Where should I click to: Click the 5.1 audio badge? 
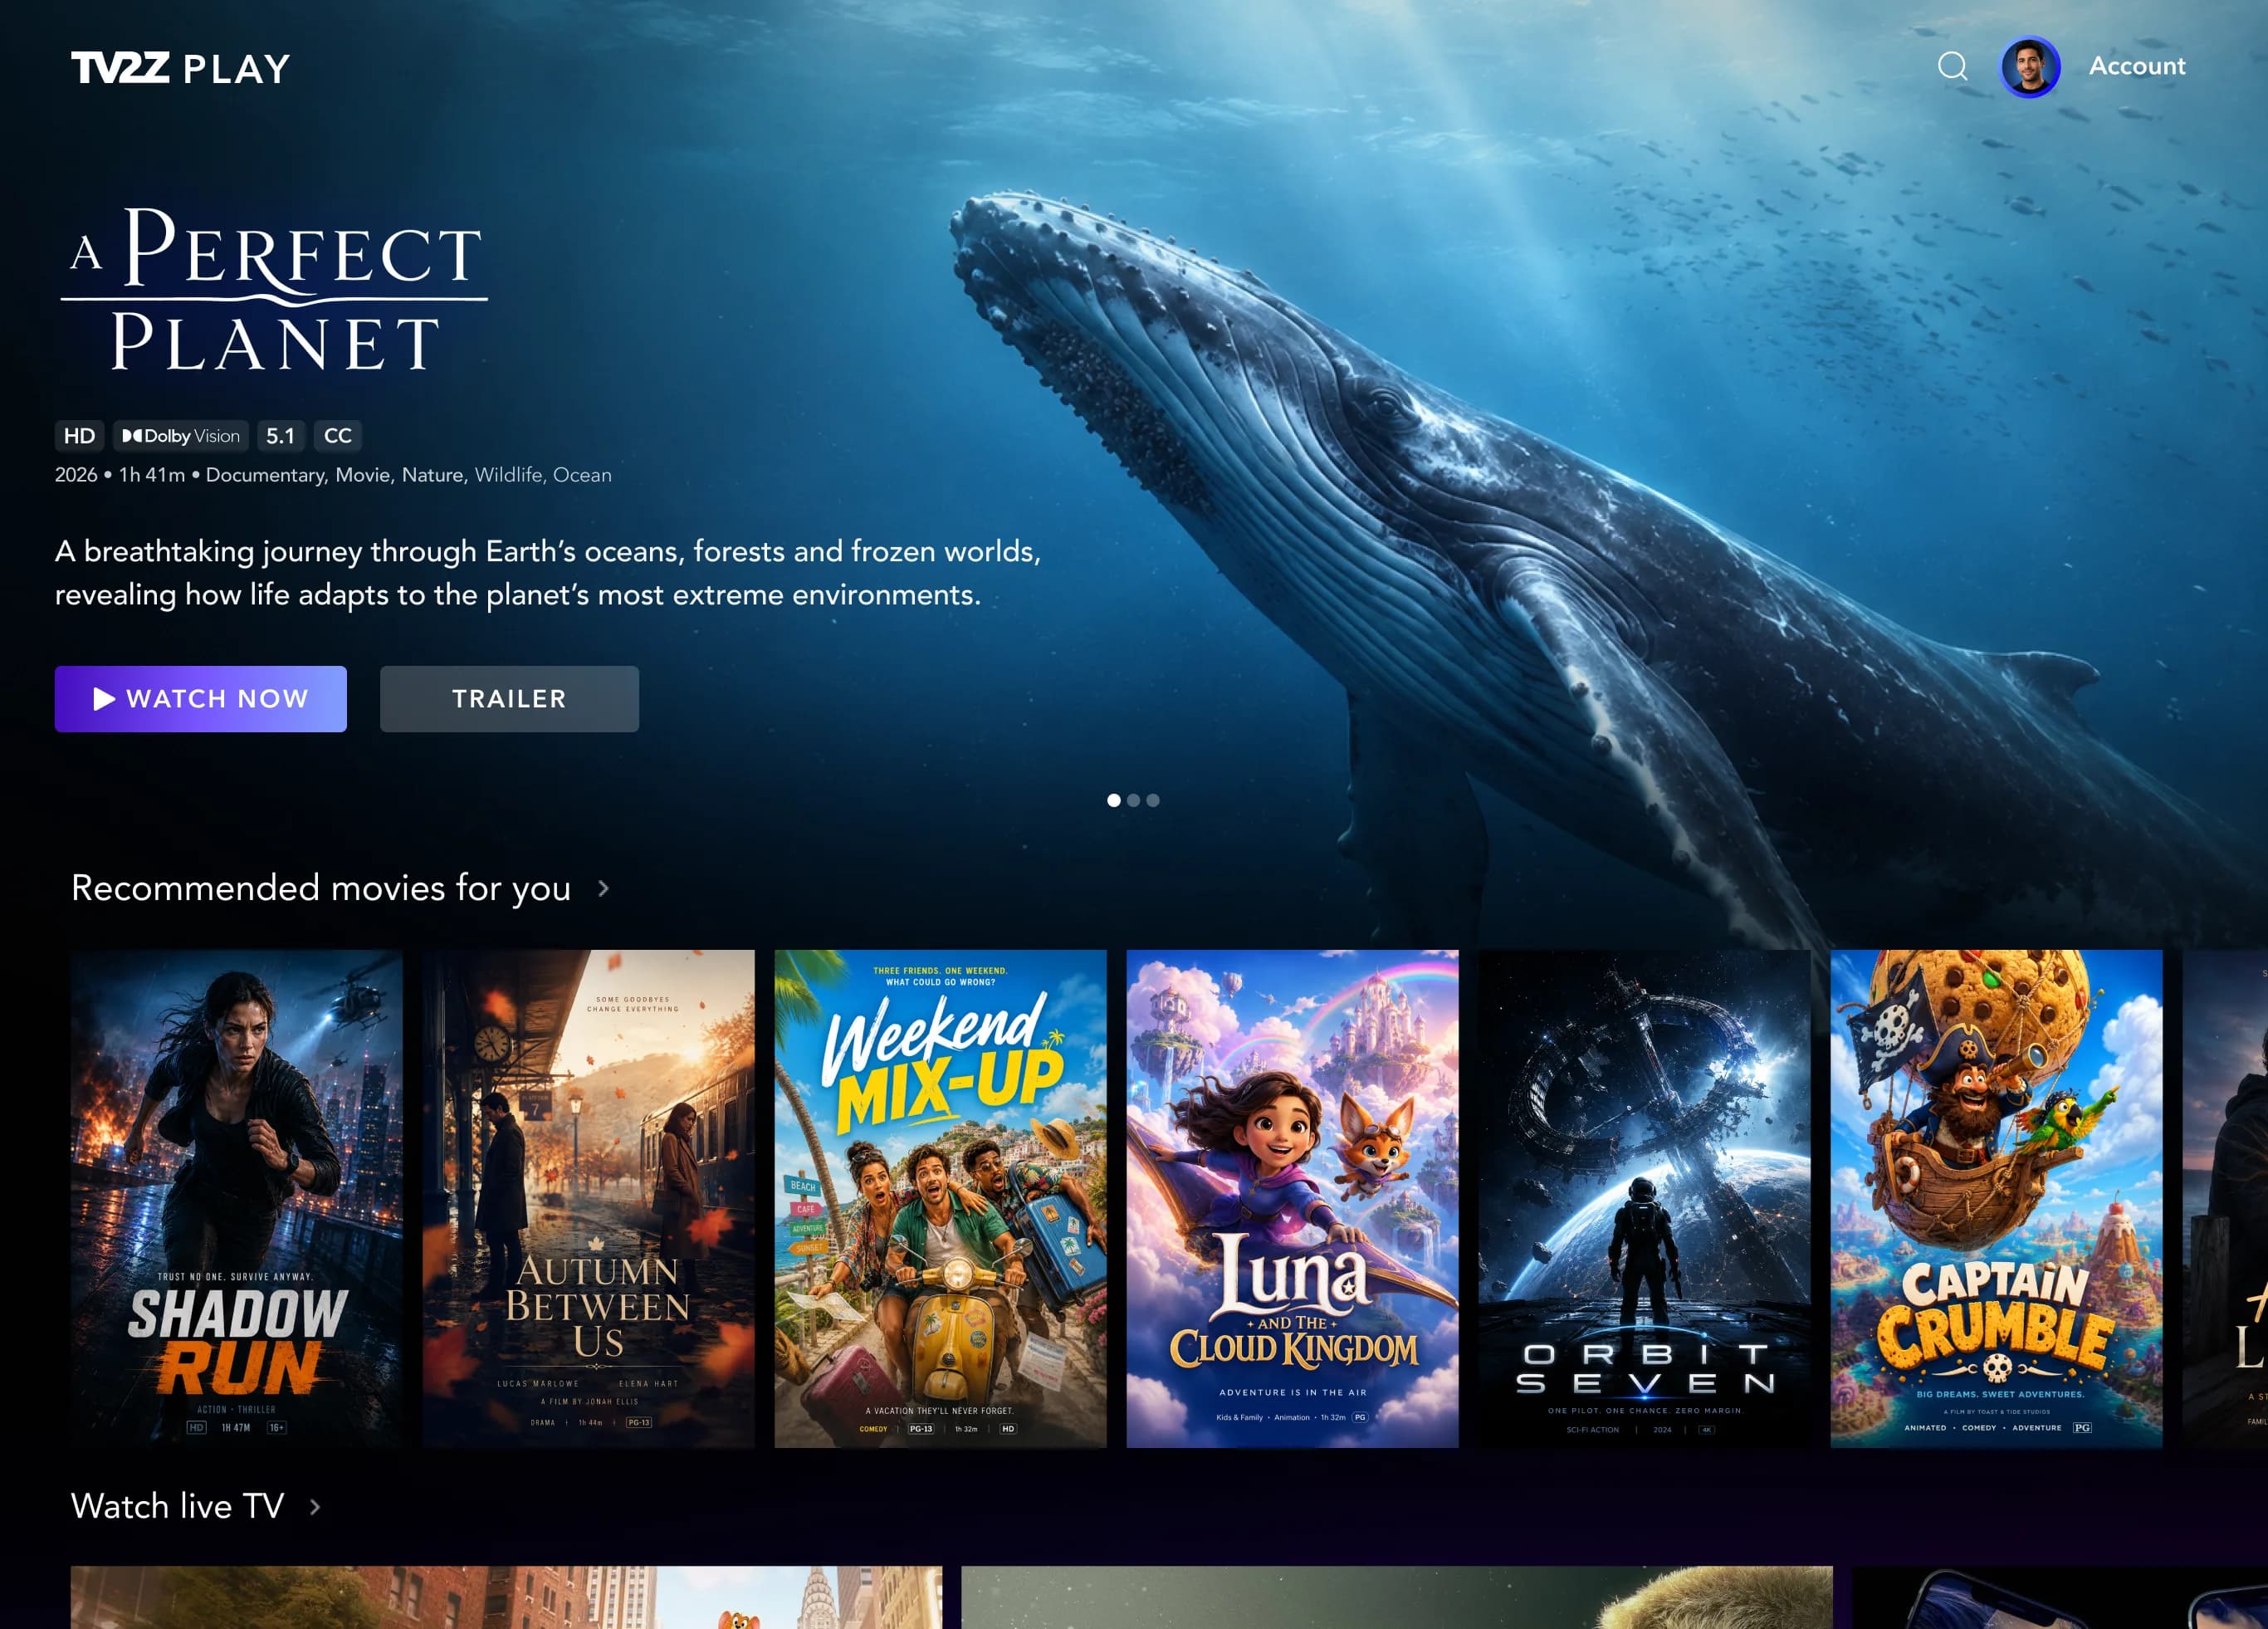pos(281,436)
